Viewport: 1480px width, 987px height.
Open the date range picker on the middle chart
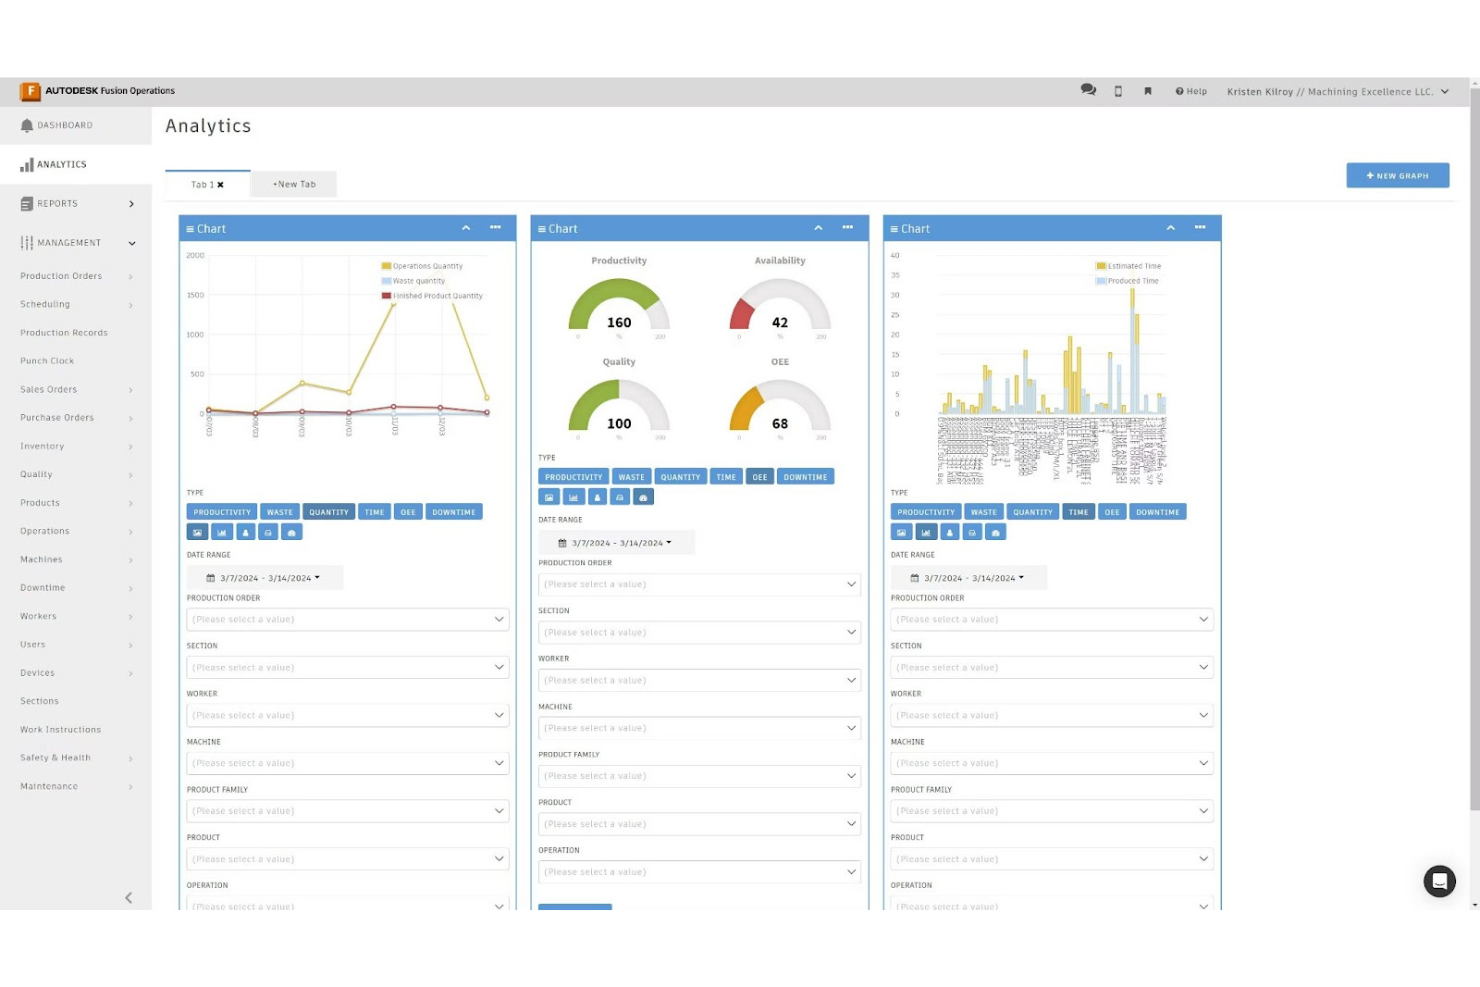pos(616,542)
